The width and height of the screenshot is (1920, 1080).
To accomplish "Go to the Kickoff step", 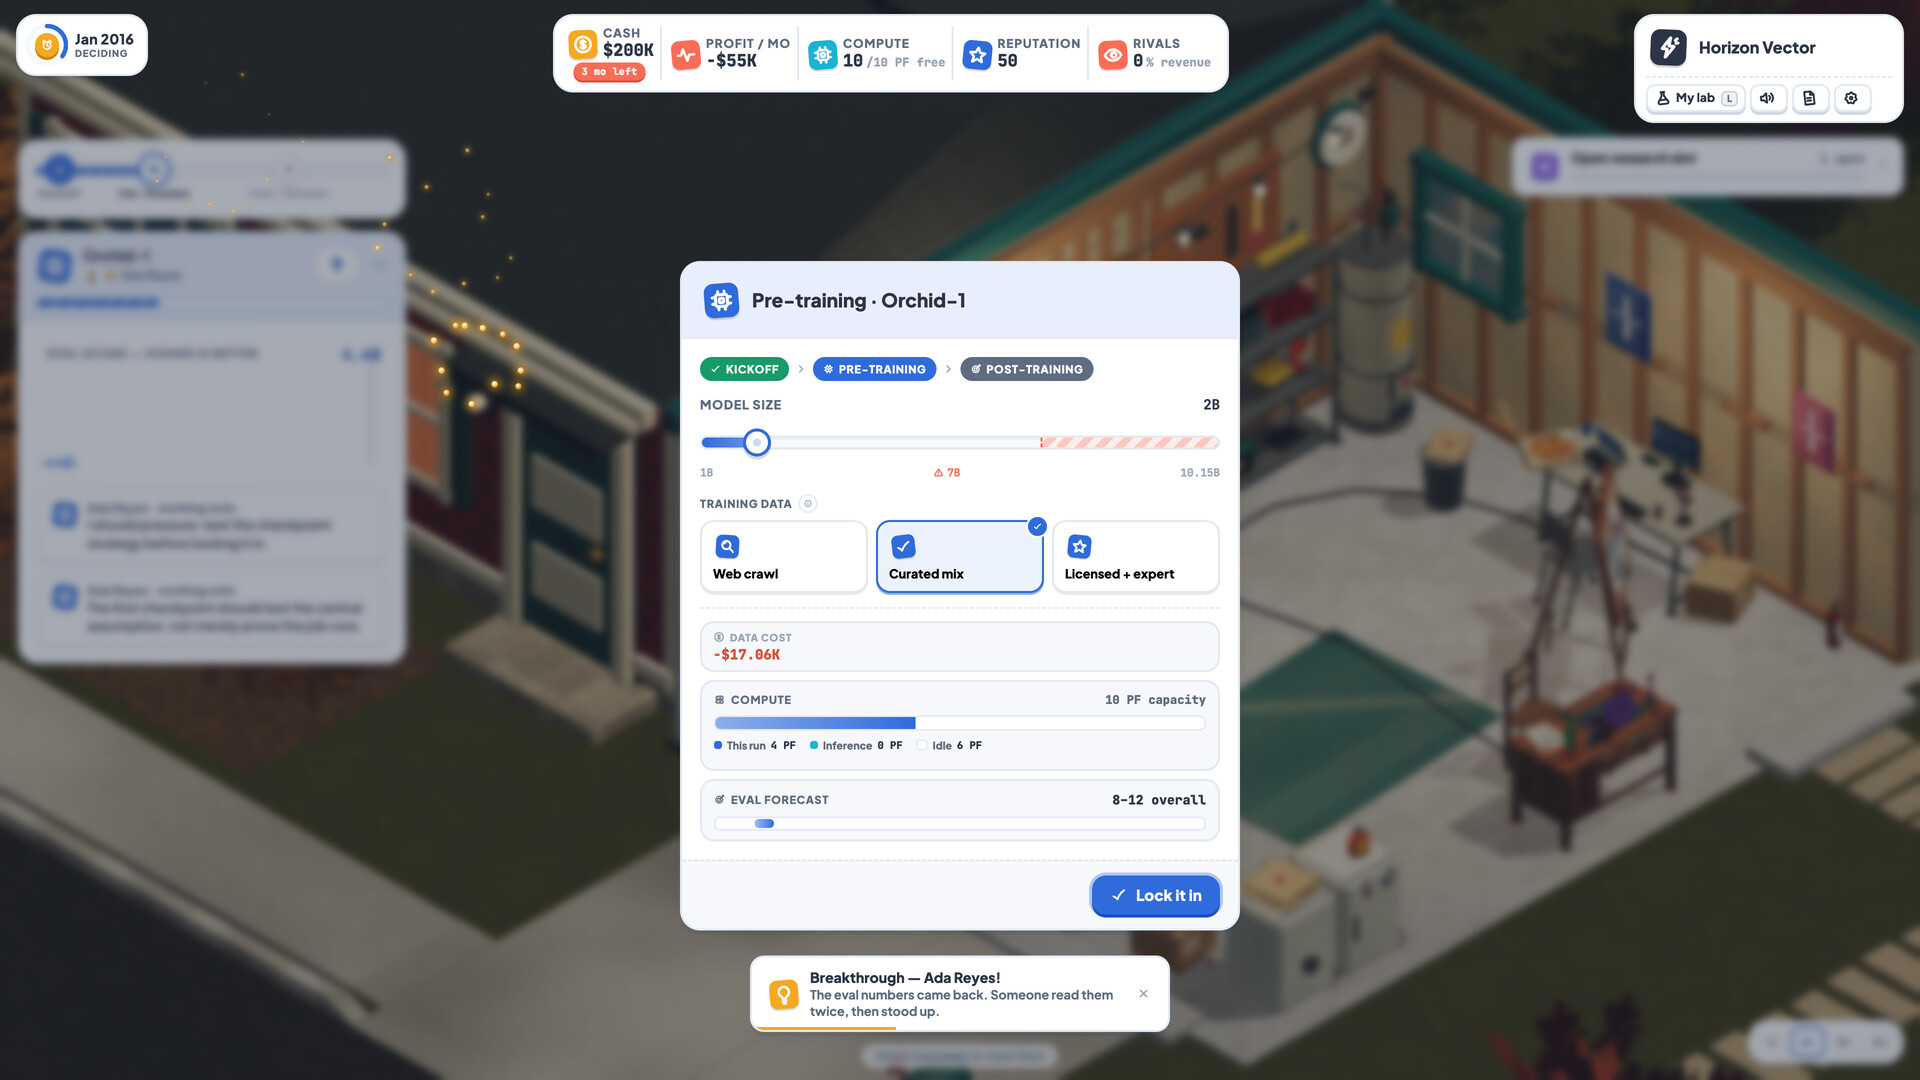I will point(744,369).
